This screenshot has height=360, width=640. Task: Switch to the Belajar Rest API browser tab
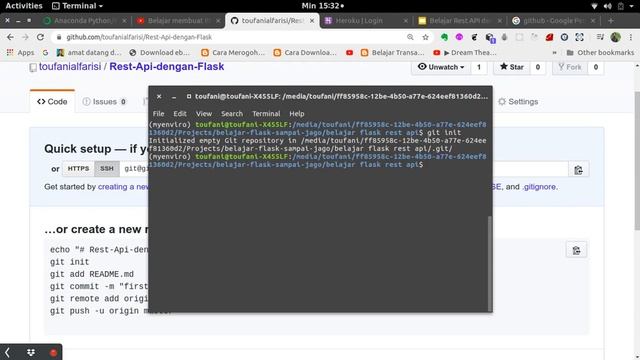[459, 20]
